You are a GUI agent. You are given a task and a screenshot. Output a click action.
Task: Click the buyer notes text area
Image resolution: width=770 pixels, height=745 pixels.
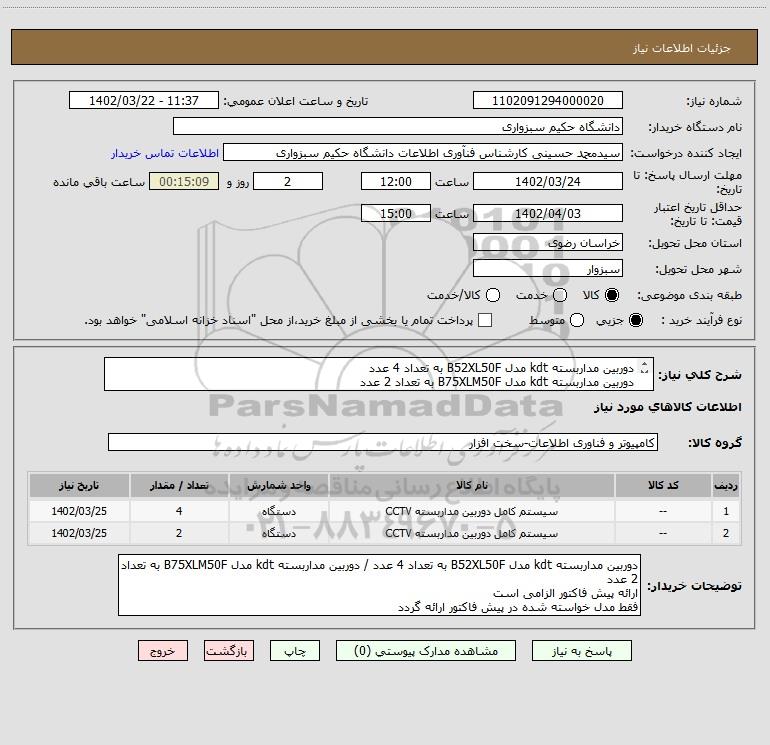point(379,585)
